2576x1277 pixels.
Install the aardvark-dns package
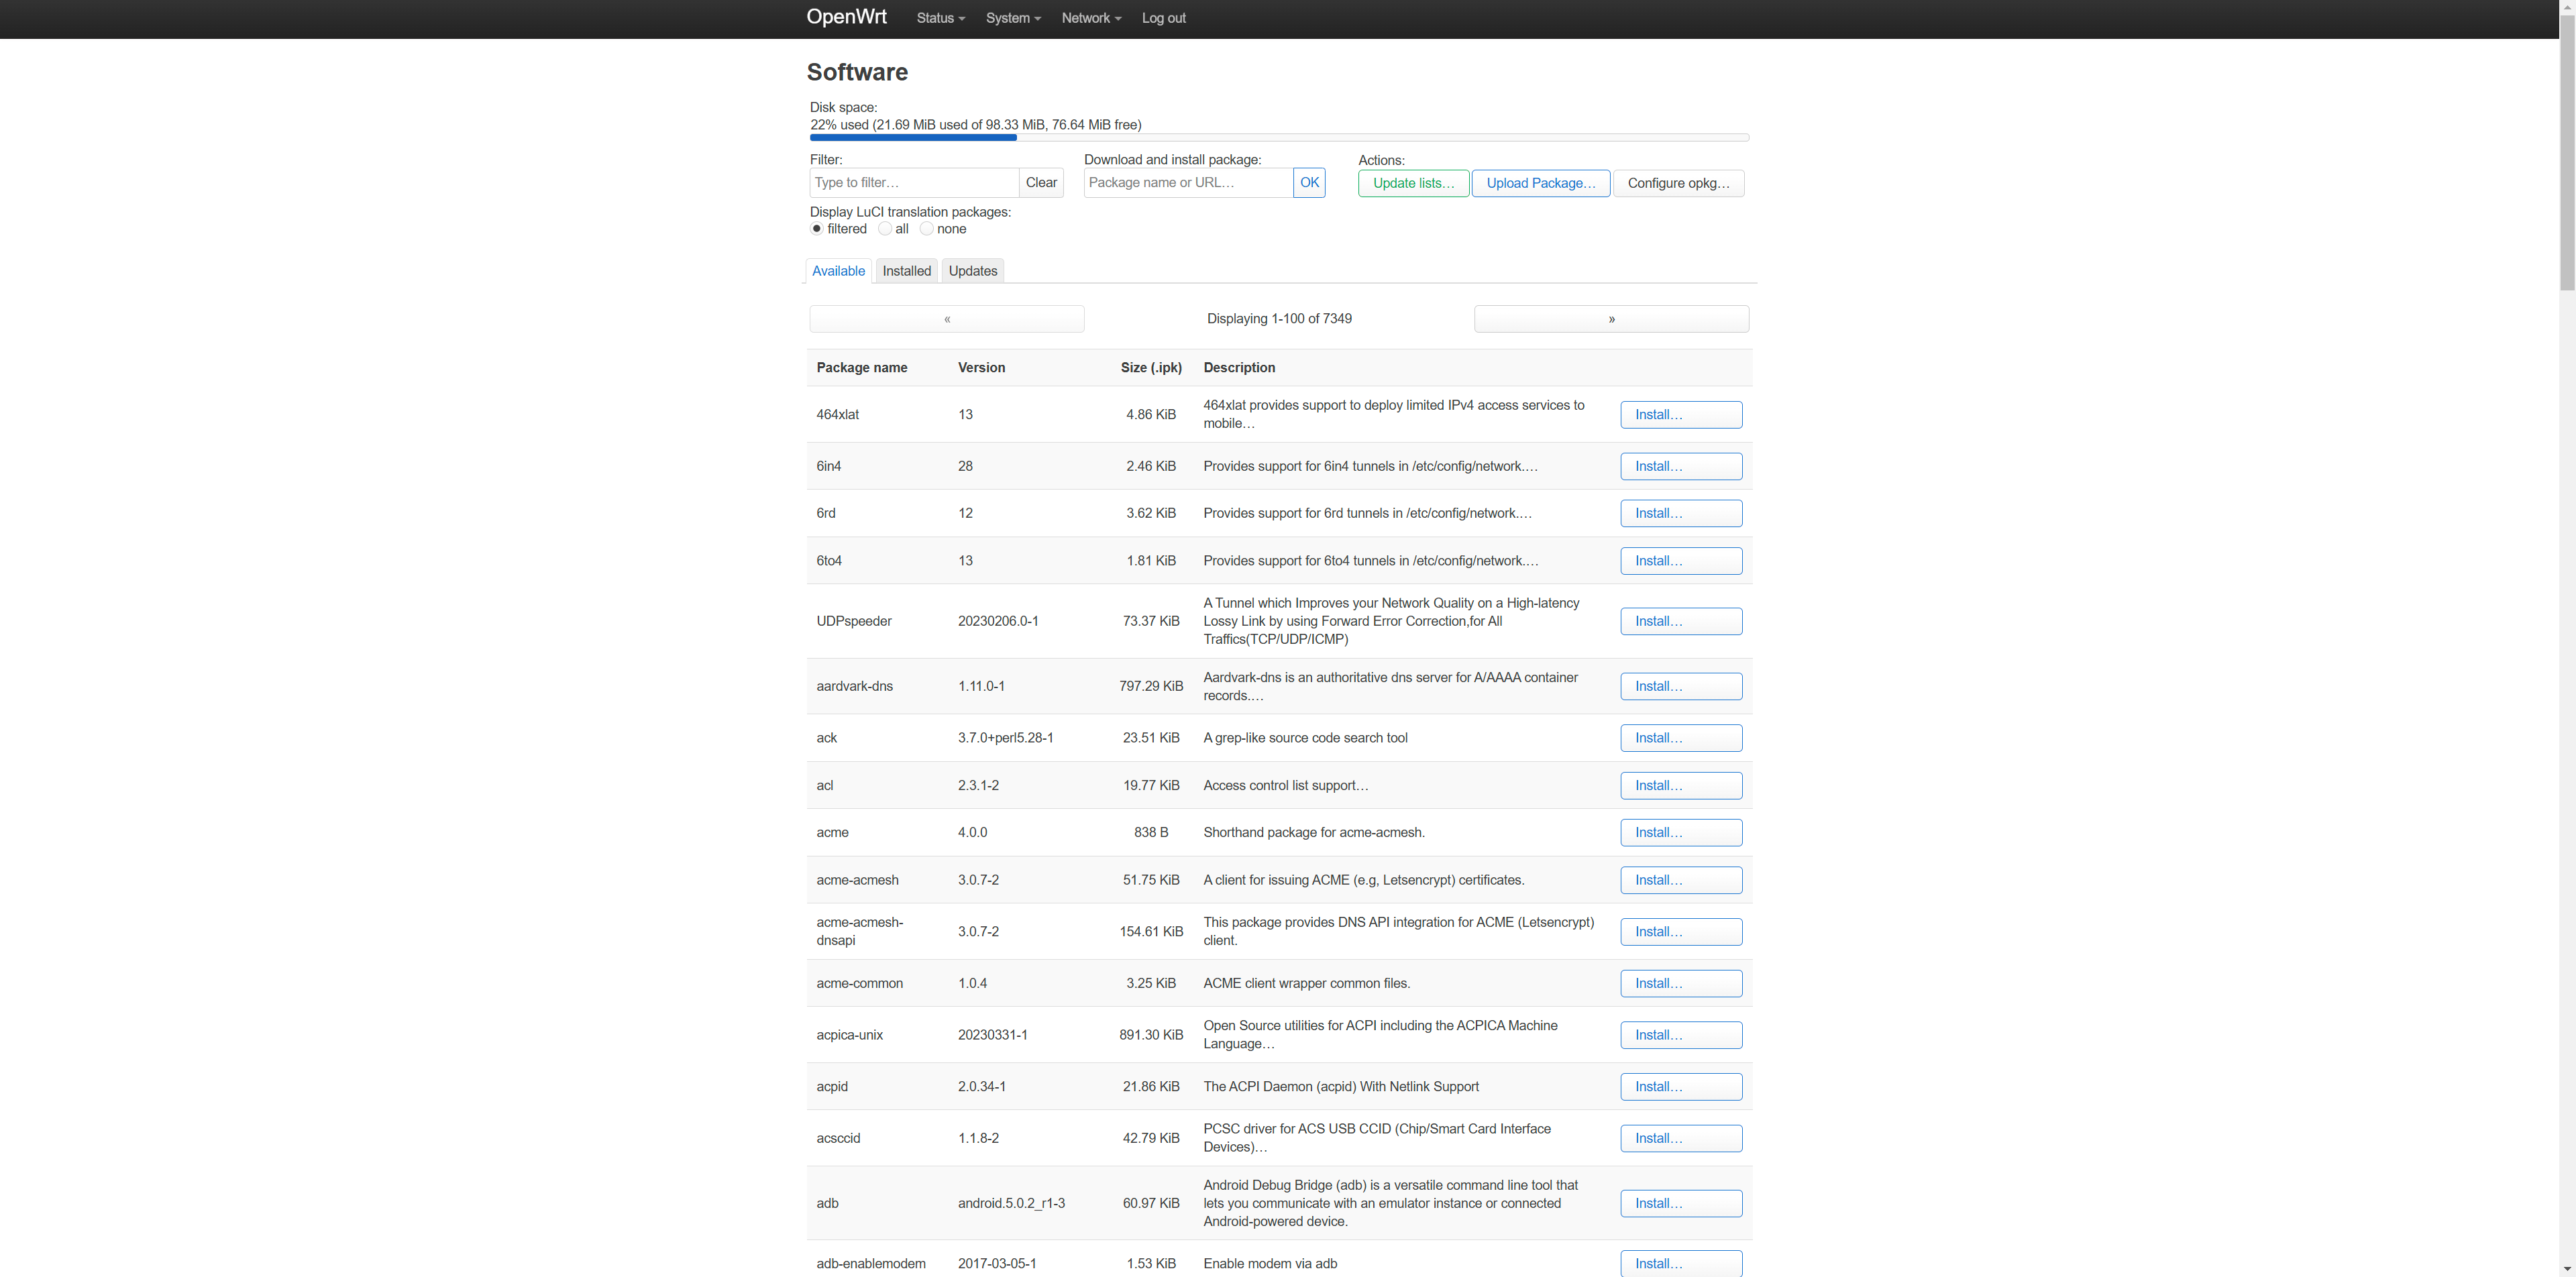click(x=1681, y=686)
